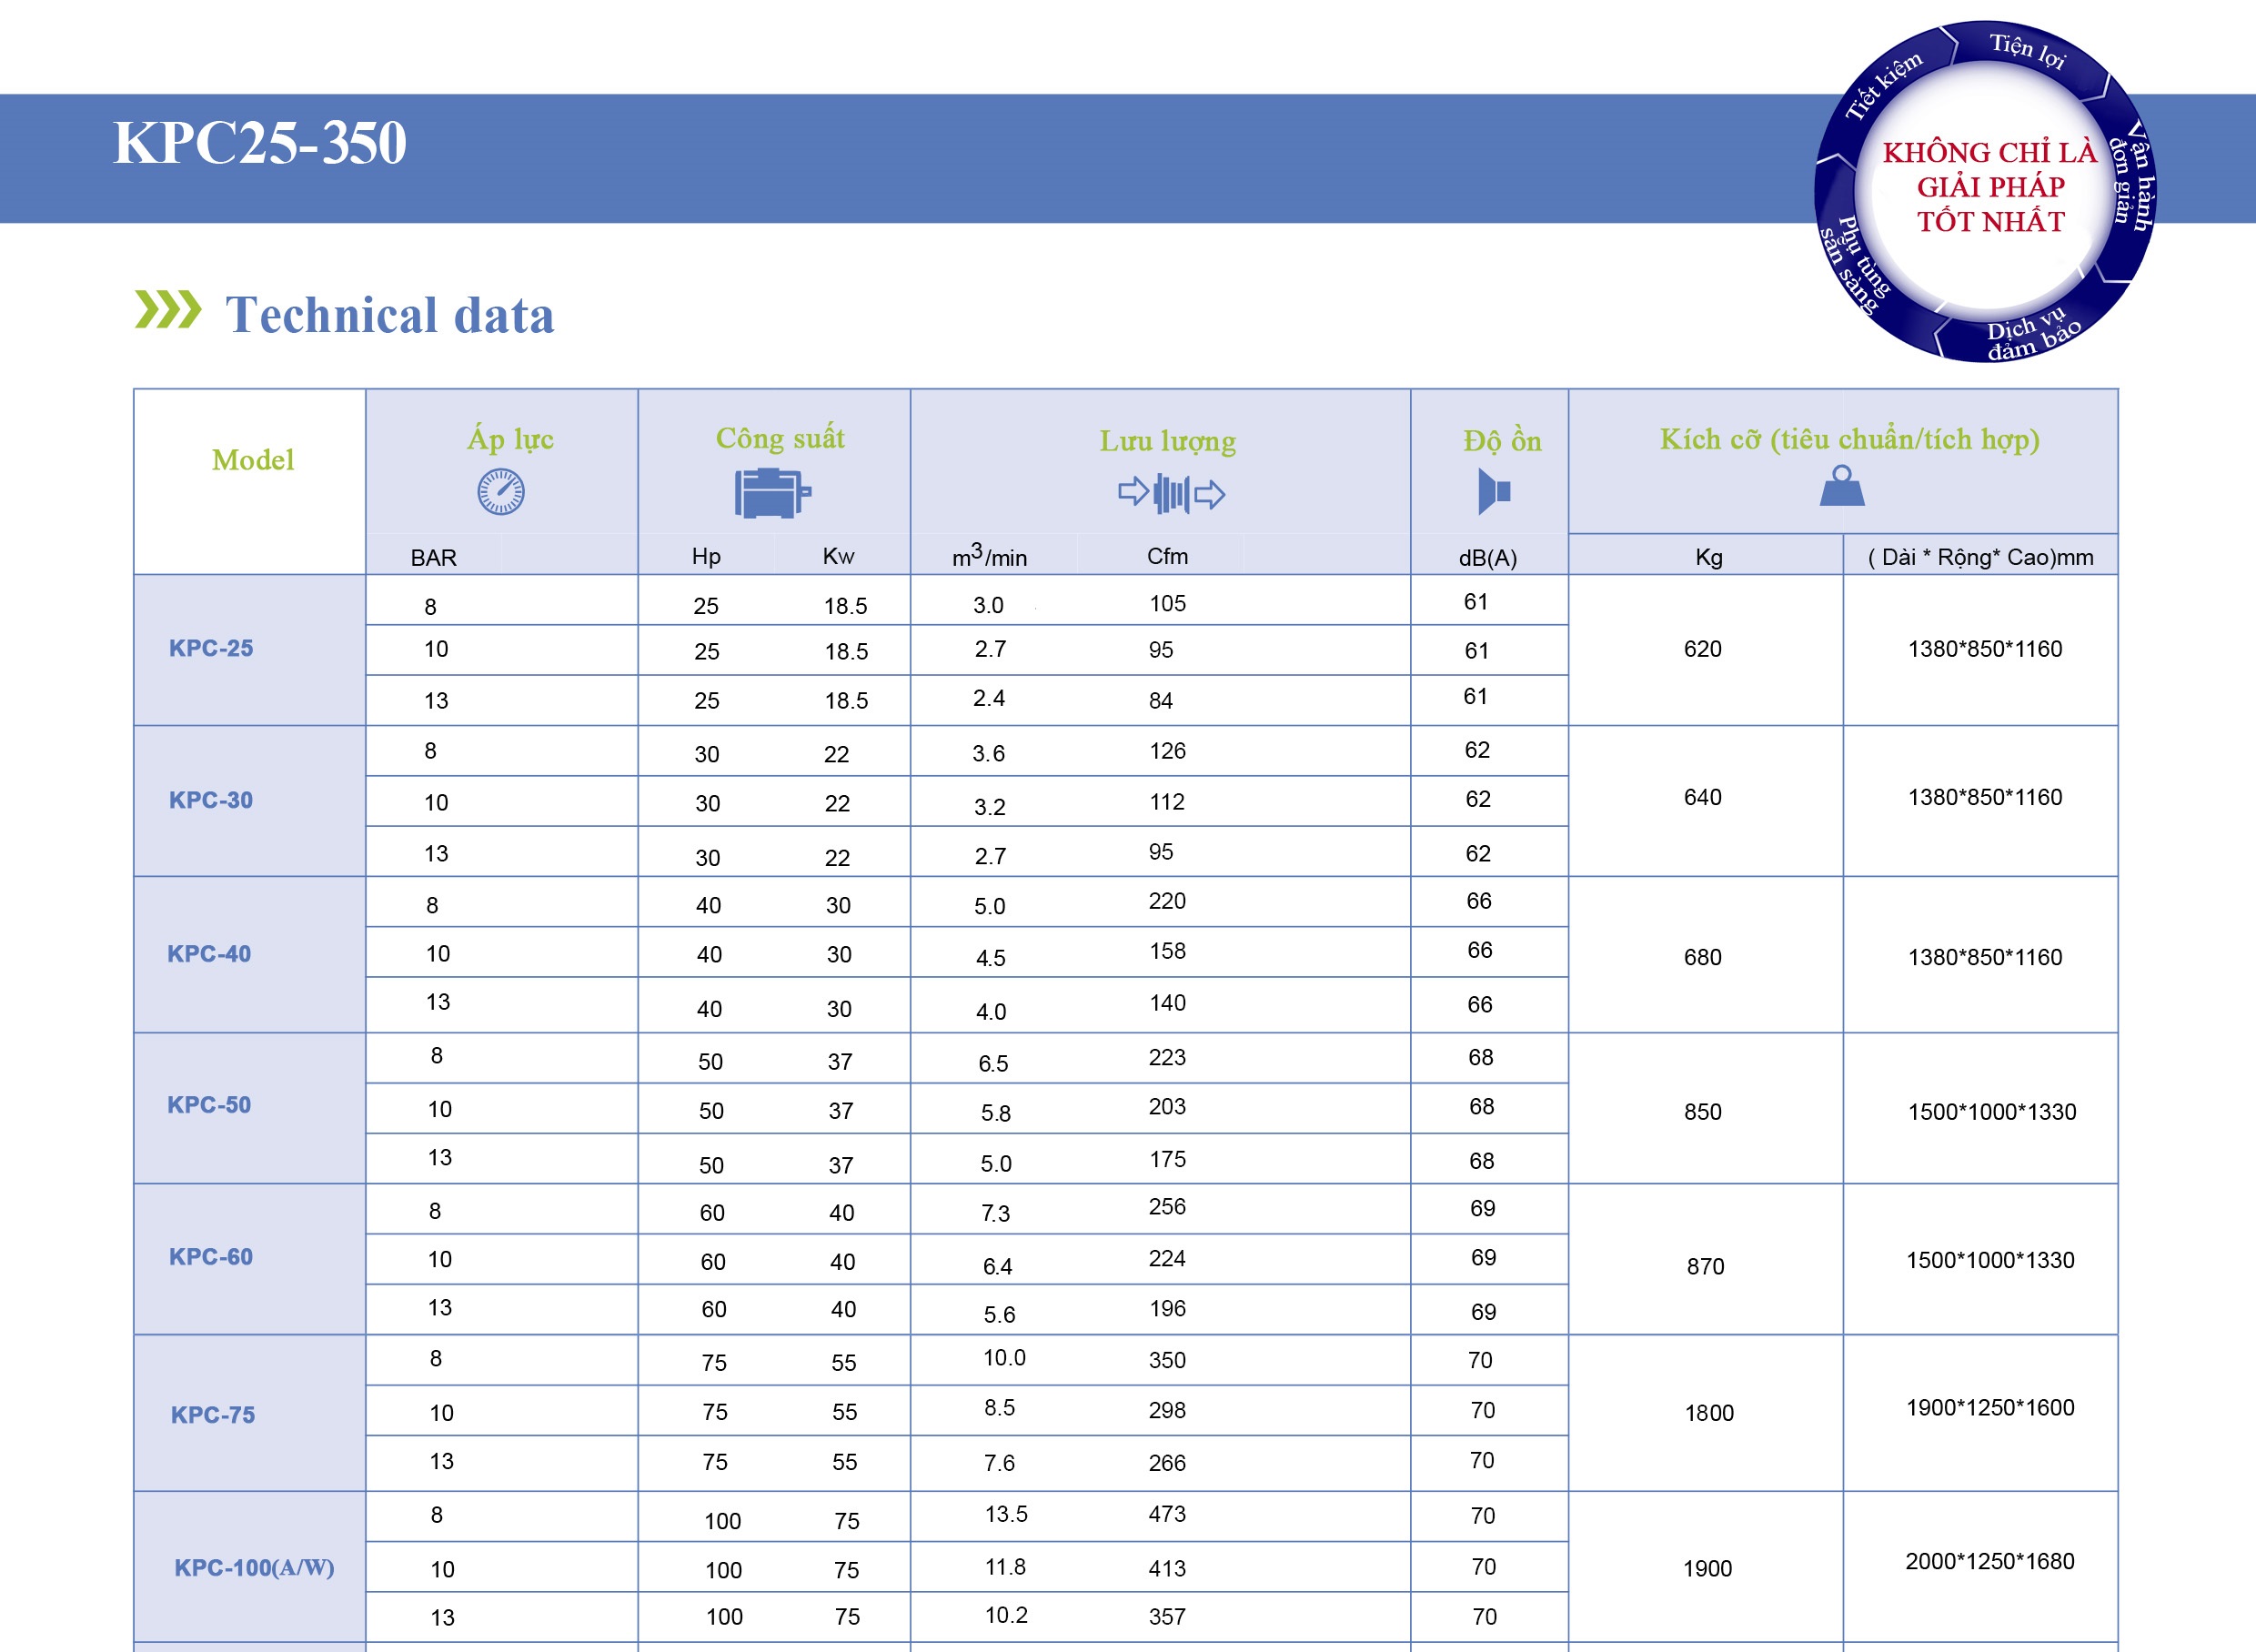Image resolution: width=2256 pixels, height=1652 pixels.
Task: Select the KPC-50 model cell
Action: (209, 1105)
